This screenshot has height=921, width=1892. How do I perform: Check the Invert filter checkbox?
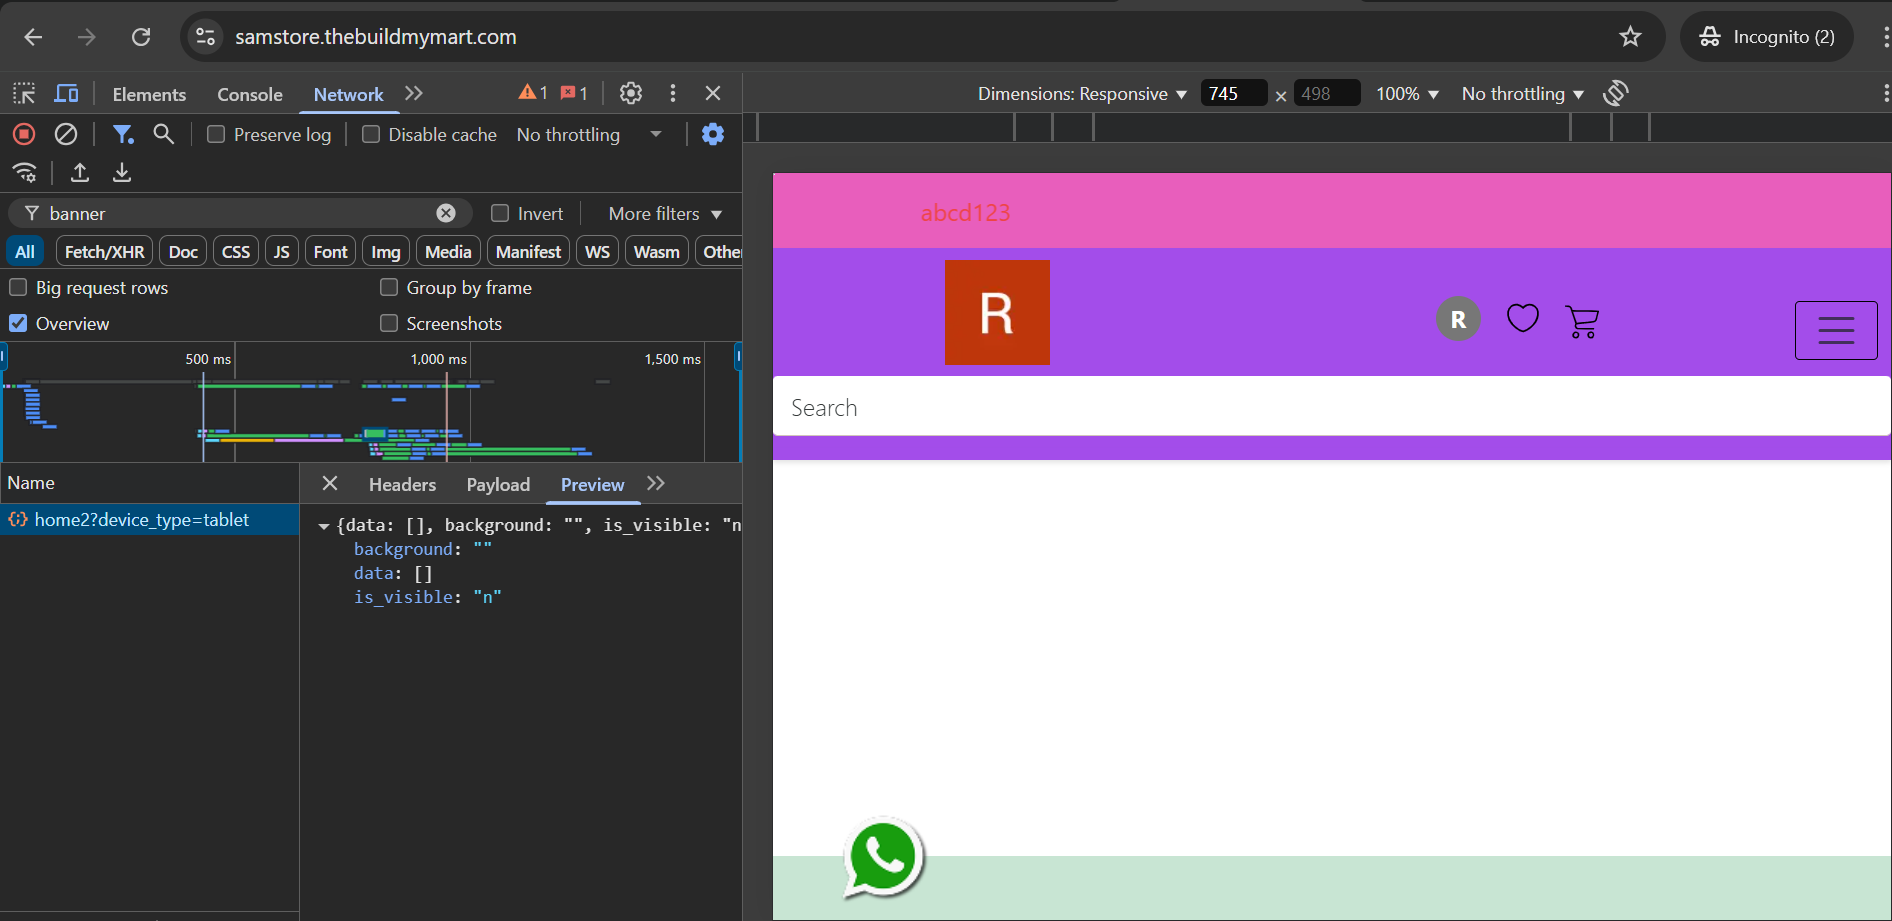500,213
